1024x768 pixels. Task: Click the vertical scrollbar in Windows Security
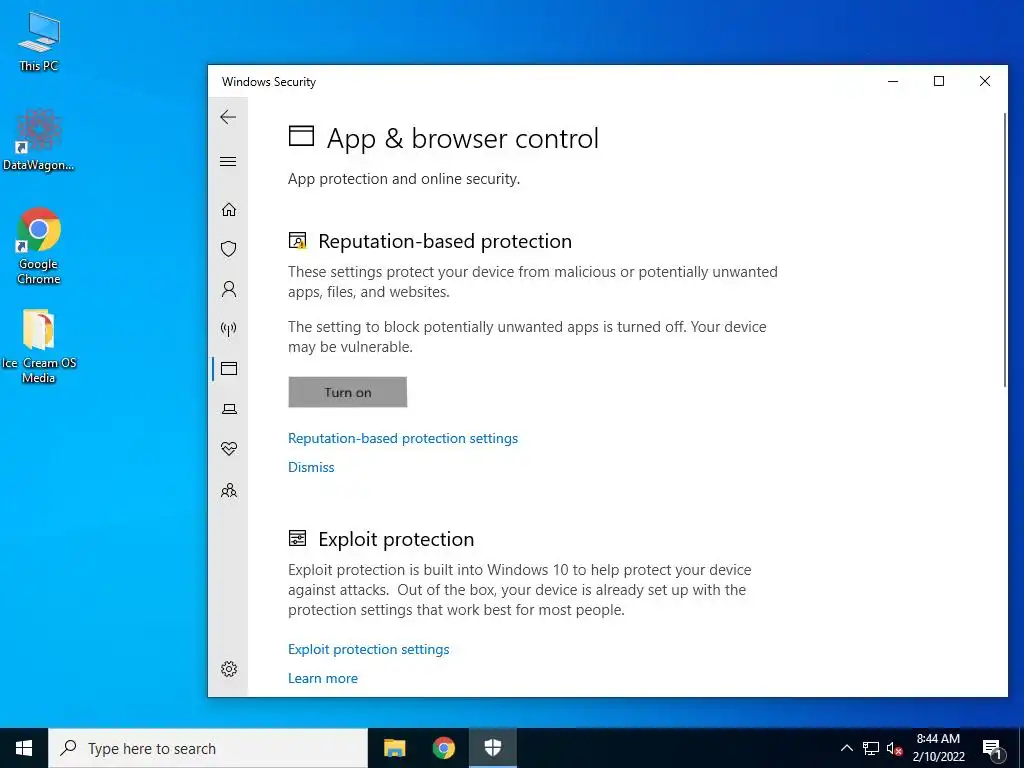1005,249
